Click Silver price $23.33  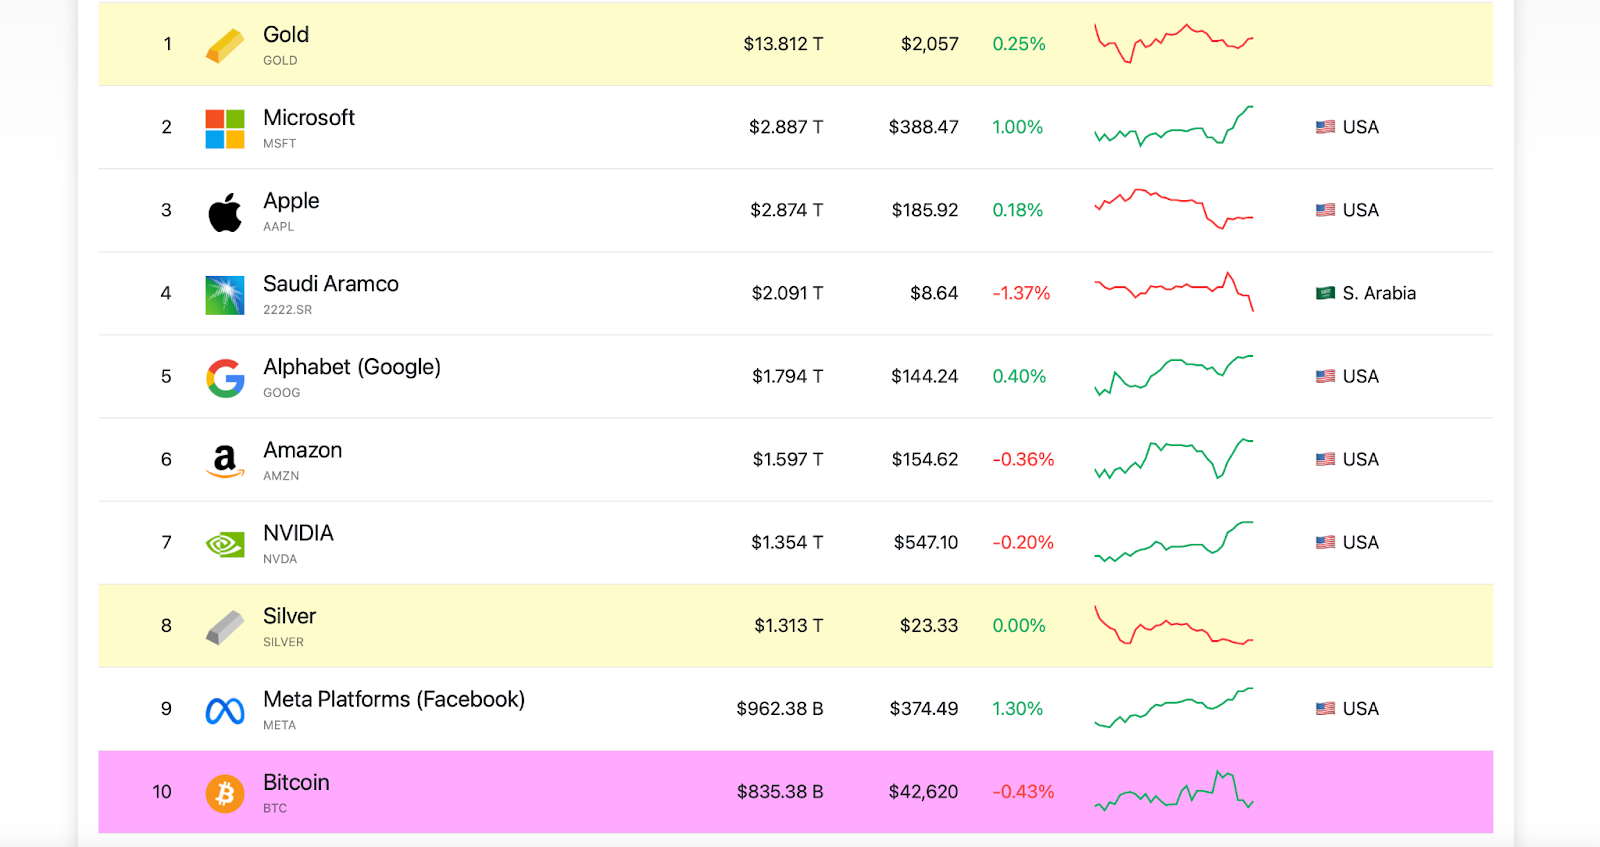[x=929, y=625]
